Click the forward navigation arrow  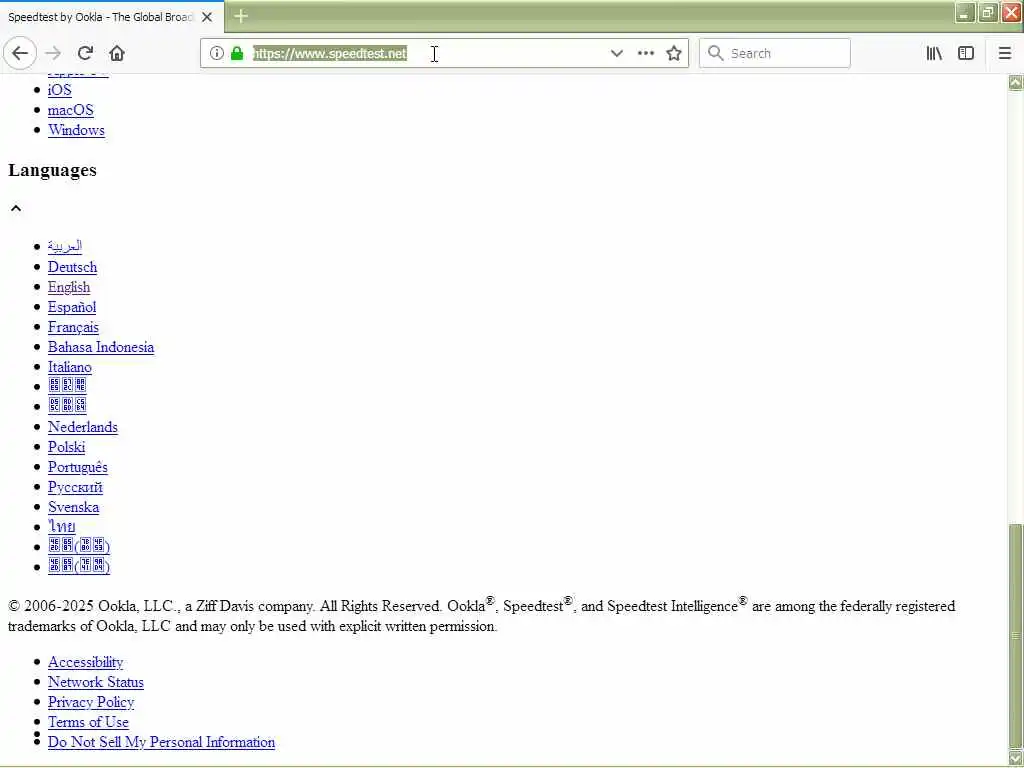click(x=53, y=53)
